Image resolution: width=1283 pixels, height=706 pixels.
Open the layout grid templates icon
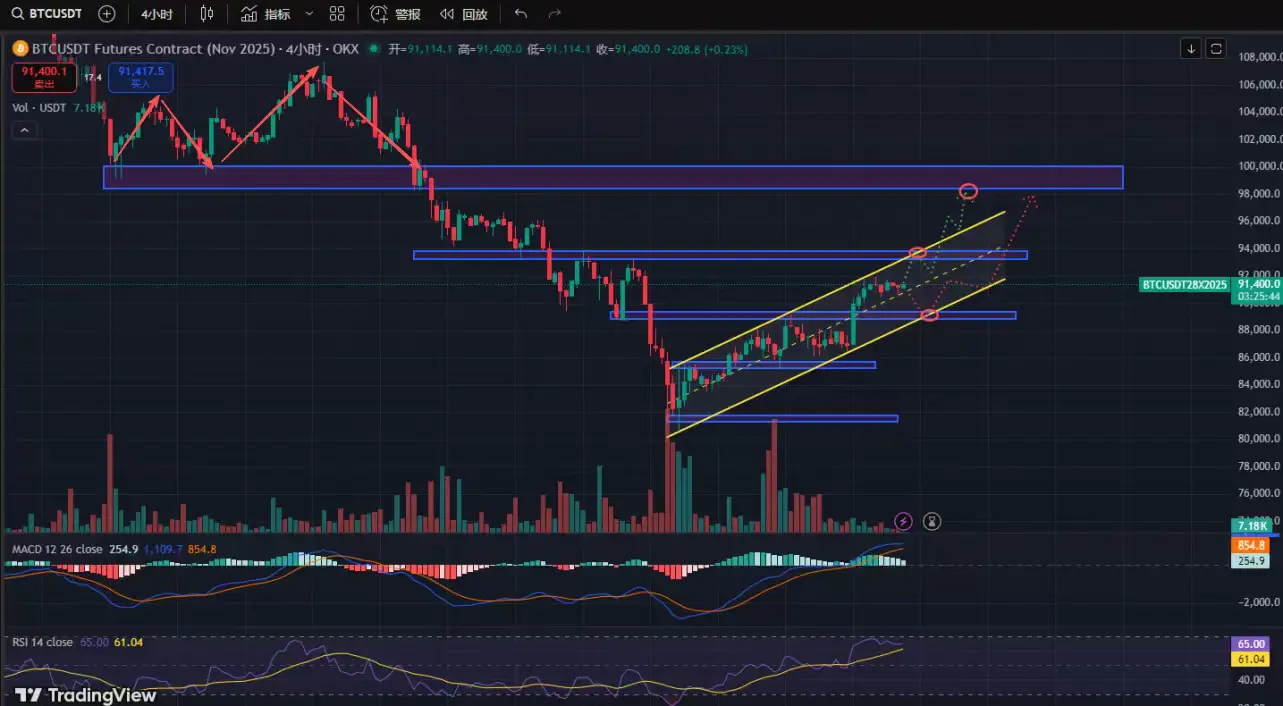[x=337, y=14]
